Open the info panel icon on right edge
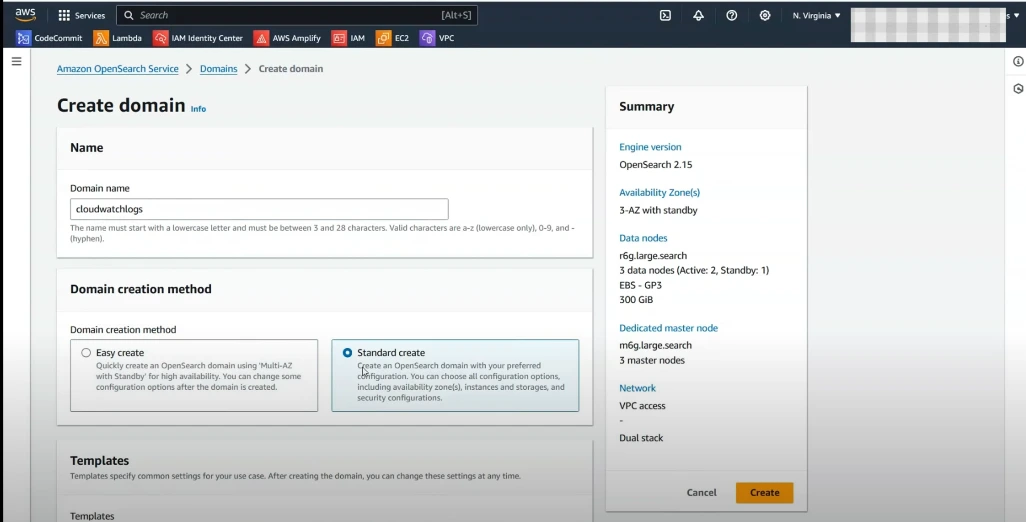The image size is (1026, 522). coord(1018,62)
